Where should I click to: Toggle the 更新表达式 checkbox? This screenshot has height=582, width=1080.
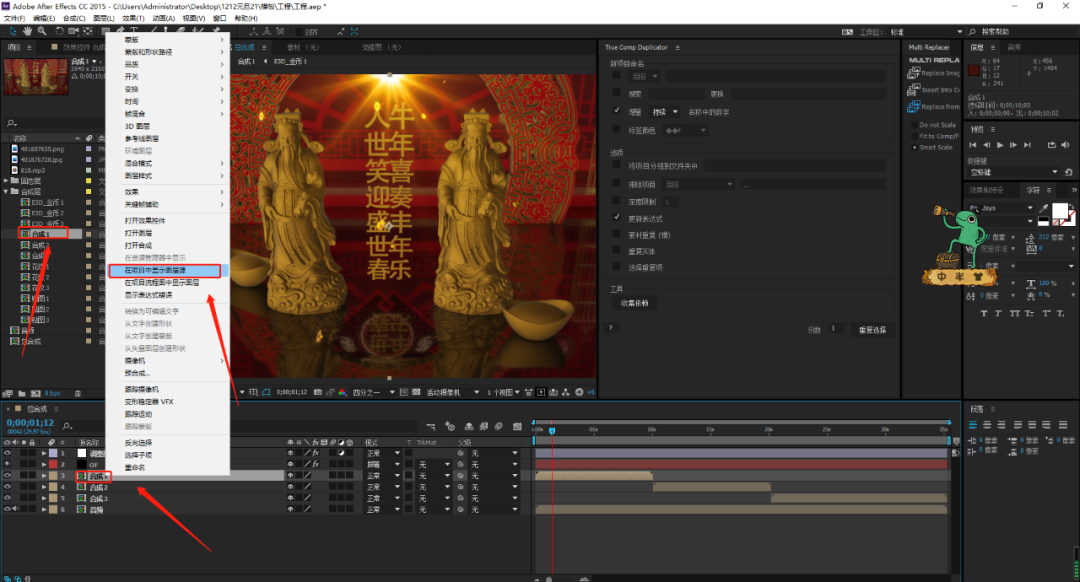point(616,218)
